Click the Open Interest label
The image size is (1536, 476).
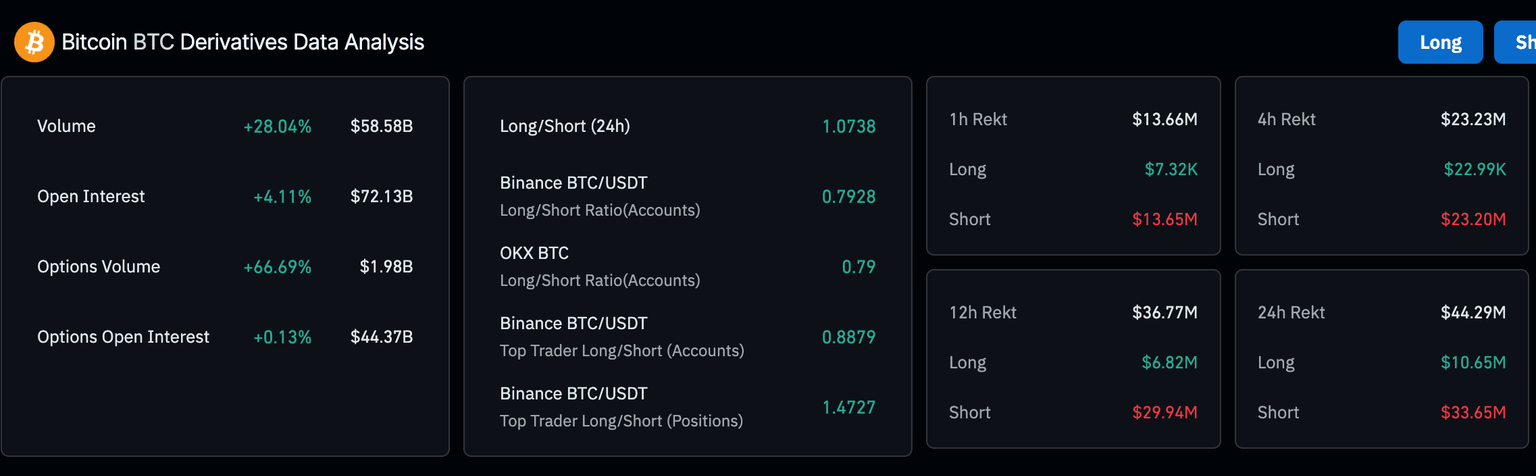click(x=91, y=197)
